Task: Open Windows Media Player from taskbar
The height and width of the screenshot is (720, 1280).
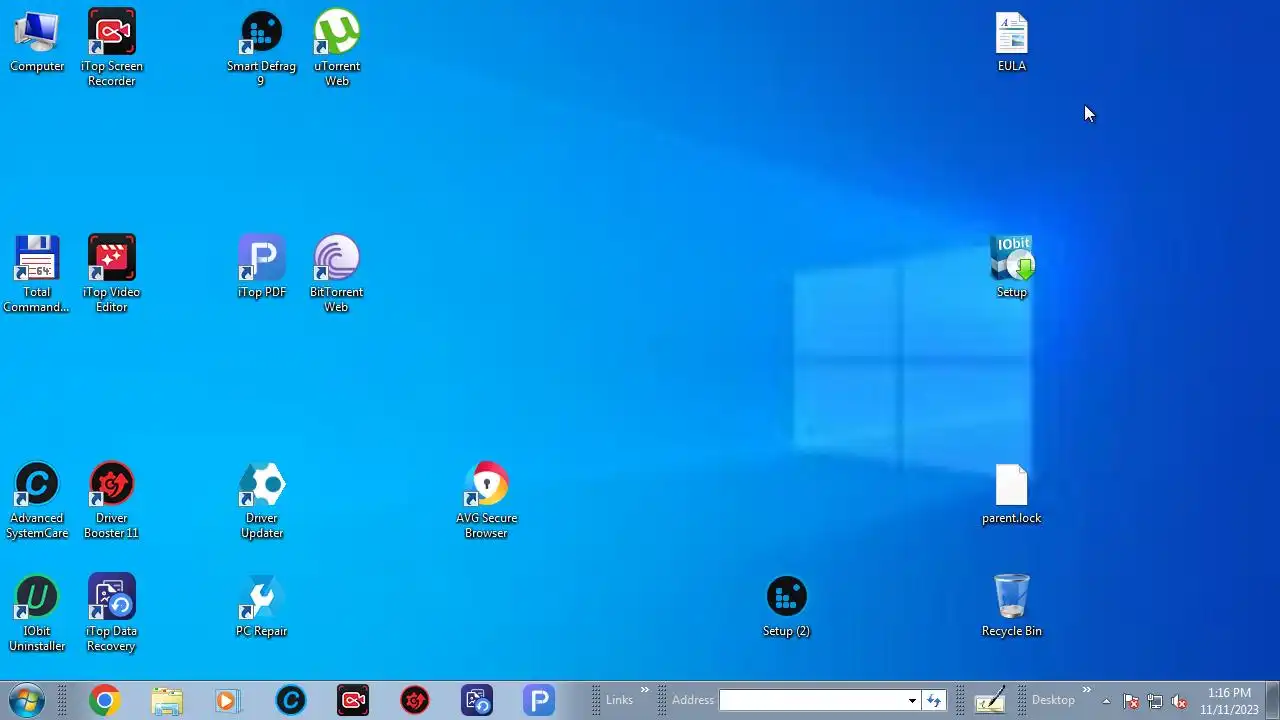Action: [228, 700]
